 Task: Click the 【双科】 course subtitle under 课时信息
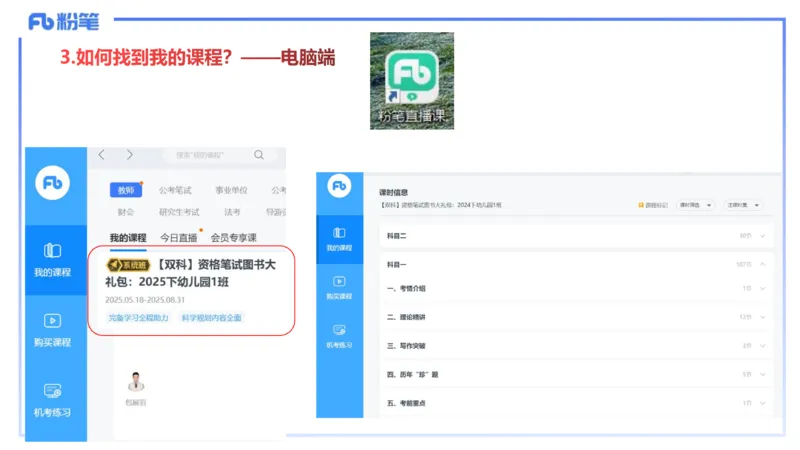tap(440, 205)
